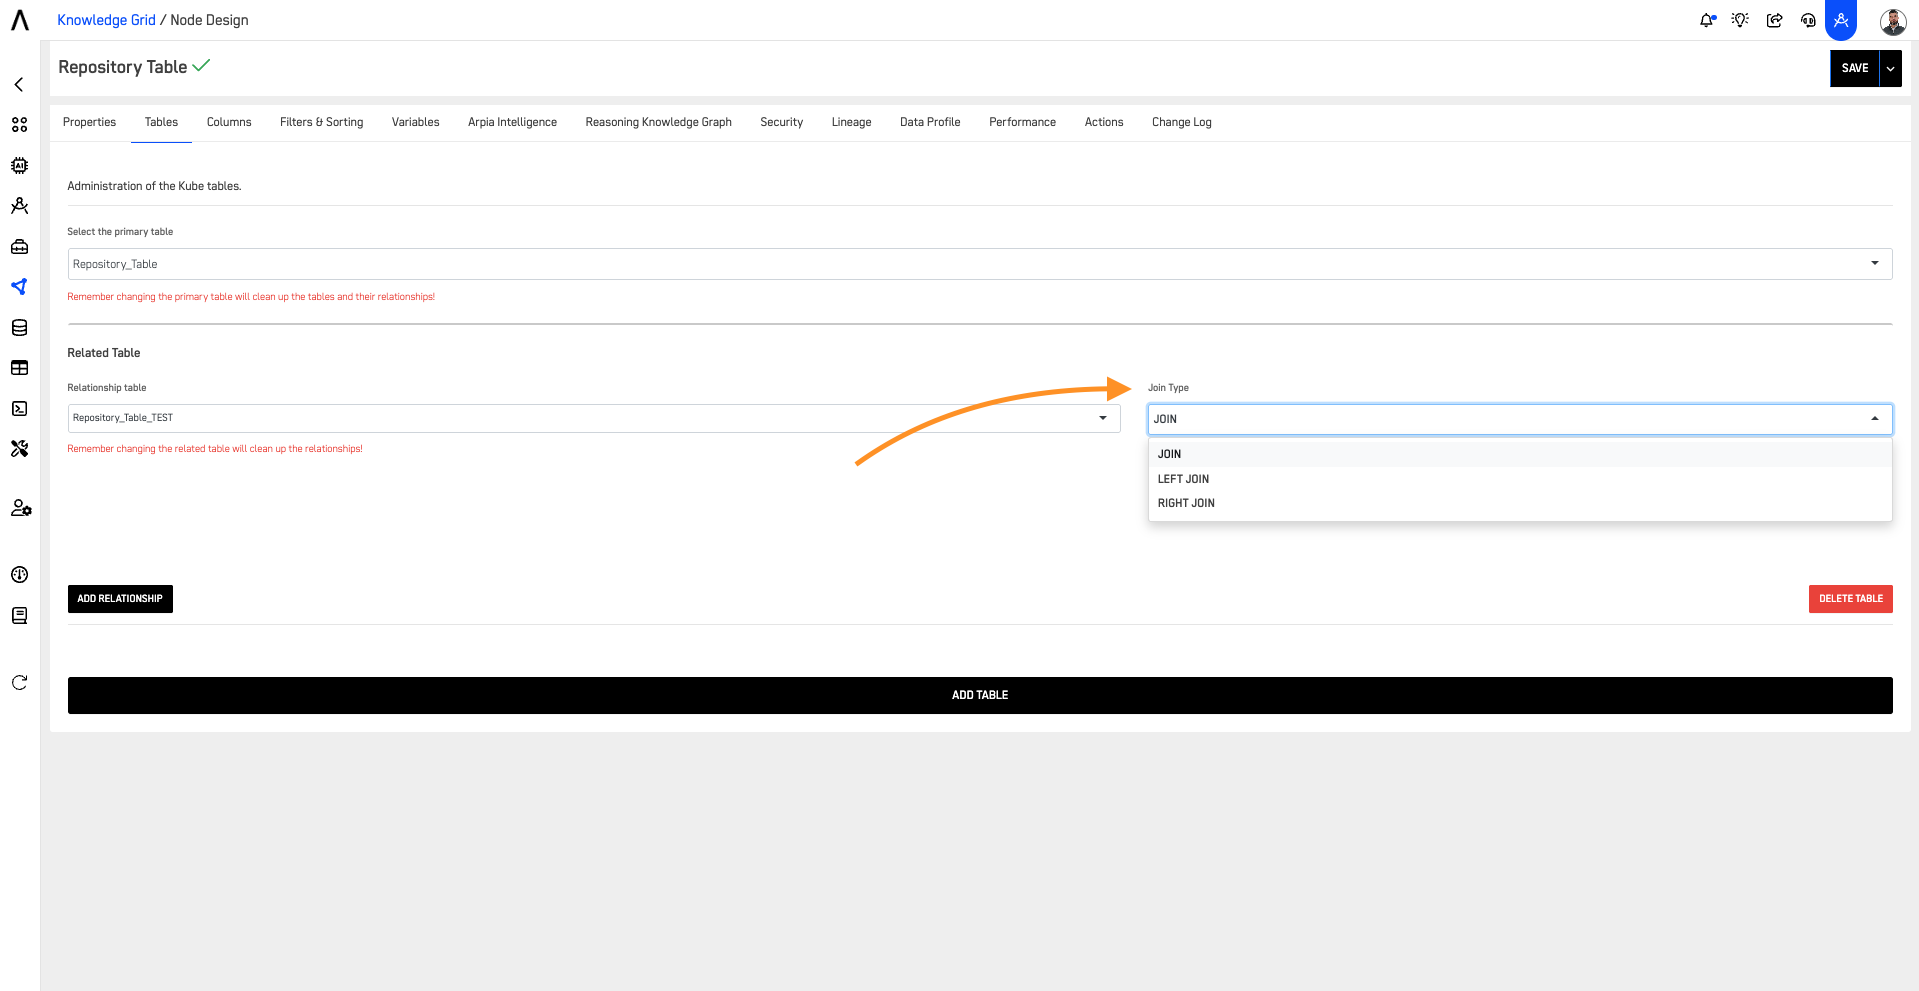
Task: Click the Administration of the Kube tables text
Action: pos(154,186)
